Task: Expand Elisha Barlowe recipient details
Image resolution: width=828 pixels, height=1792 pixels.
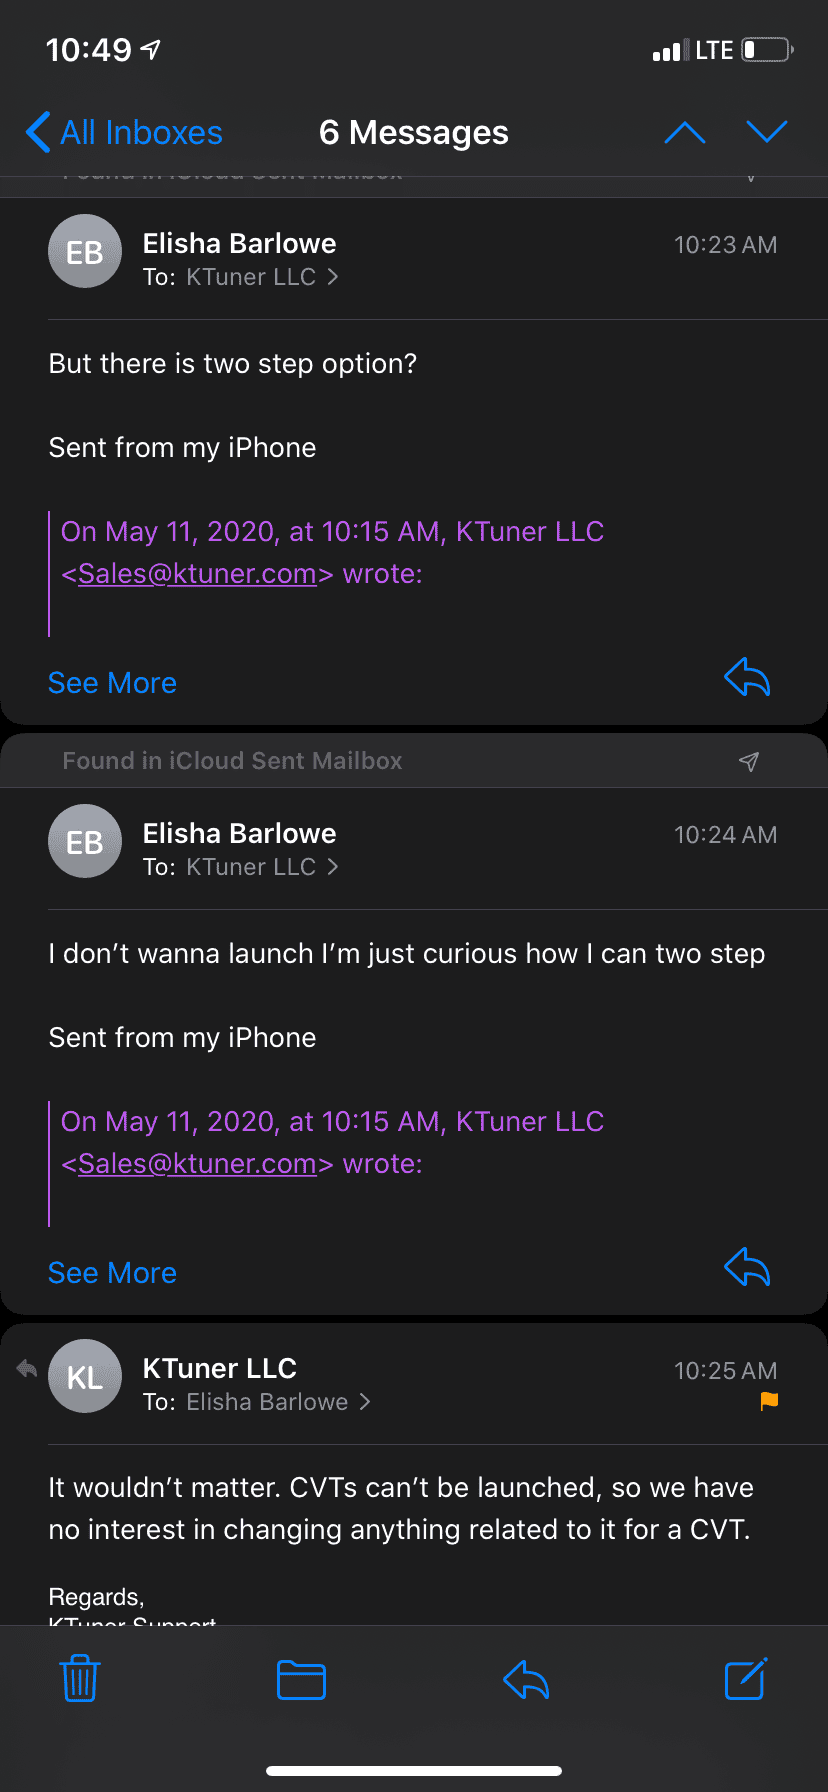Action: tap(278, 1402)
